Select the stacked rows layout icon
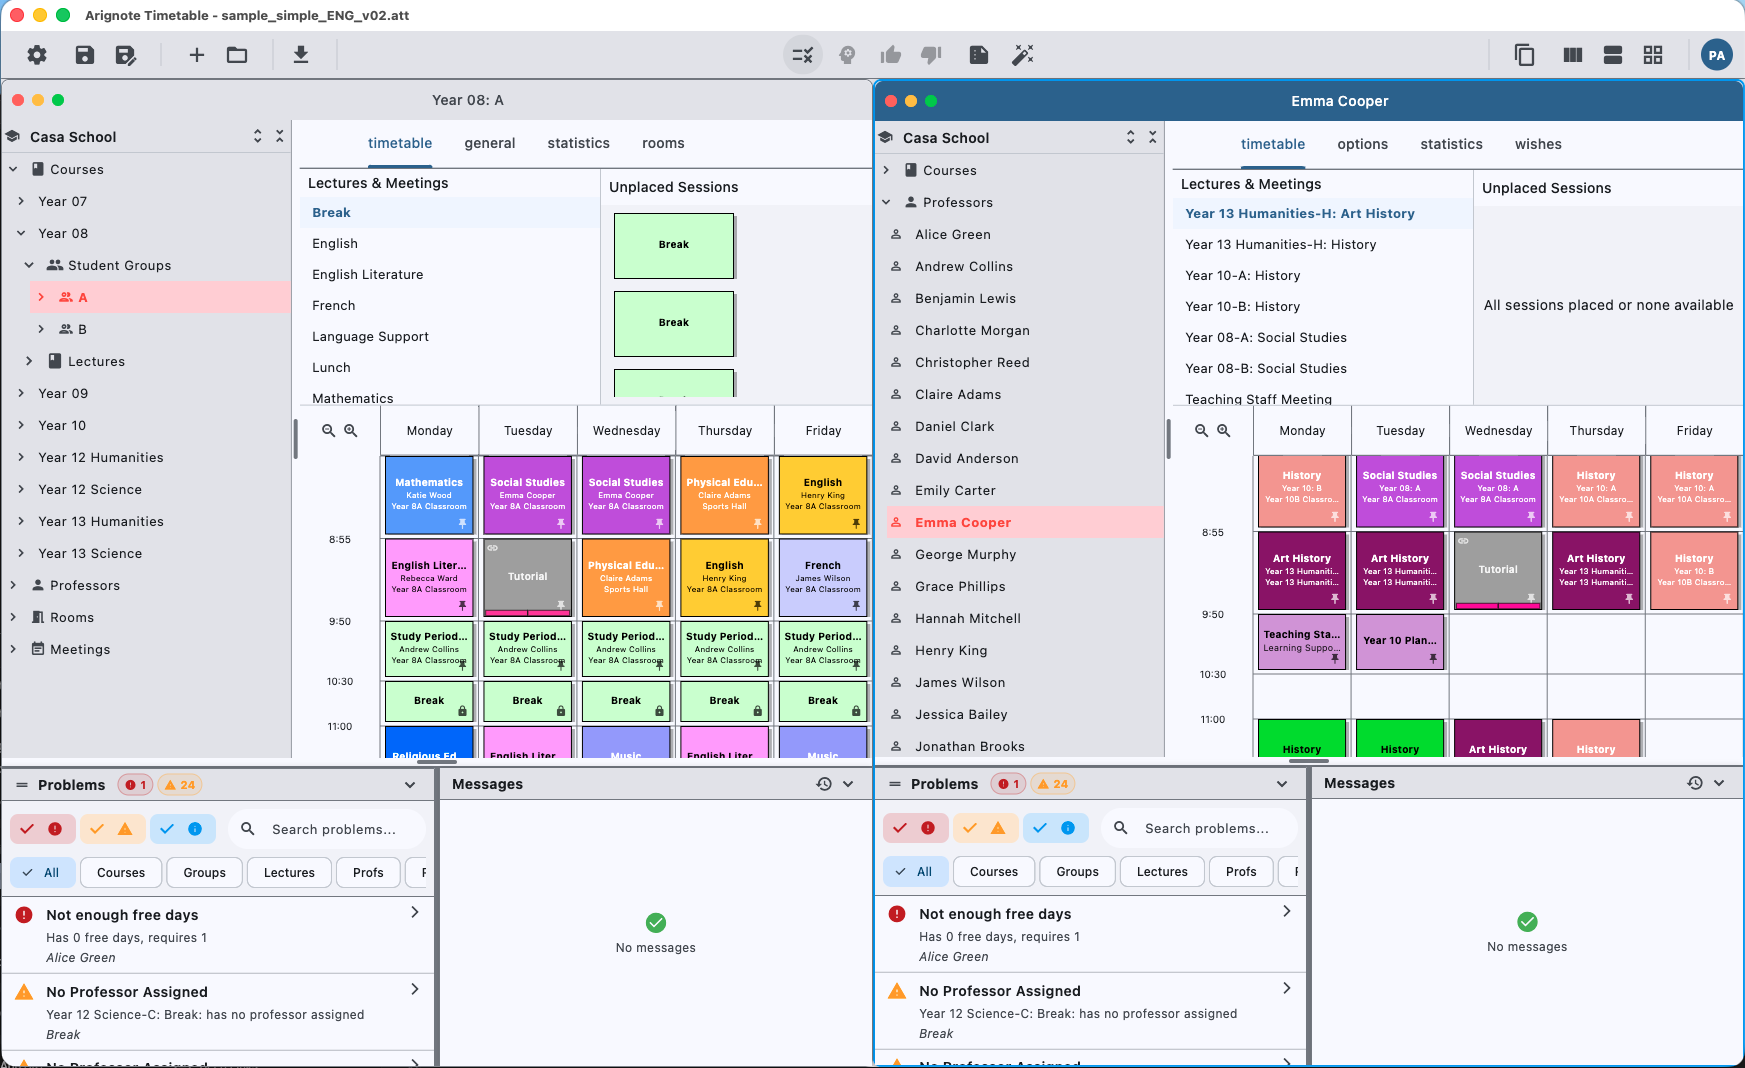1745x1068 pixels. click(x=1613, y=55)
